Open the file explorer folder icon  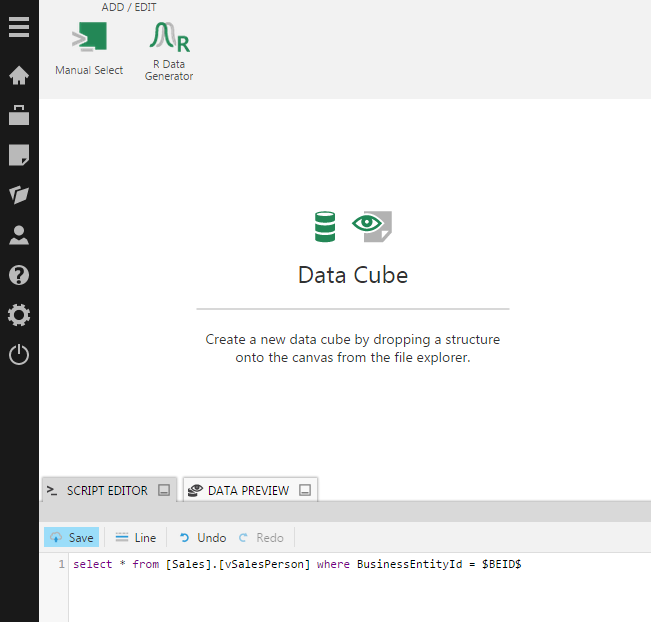point(19,195)
